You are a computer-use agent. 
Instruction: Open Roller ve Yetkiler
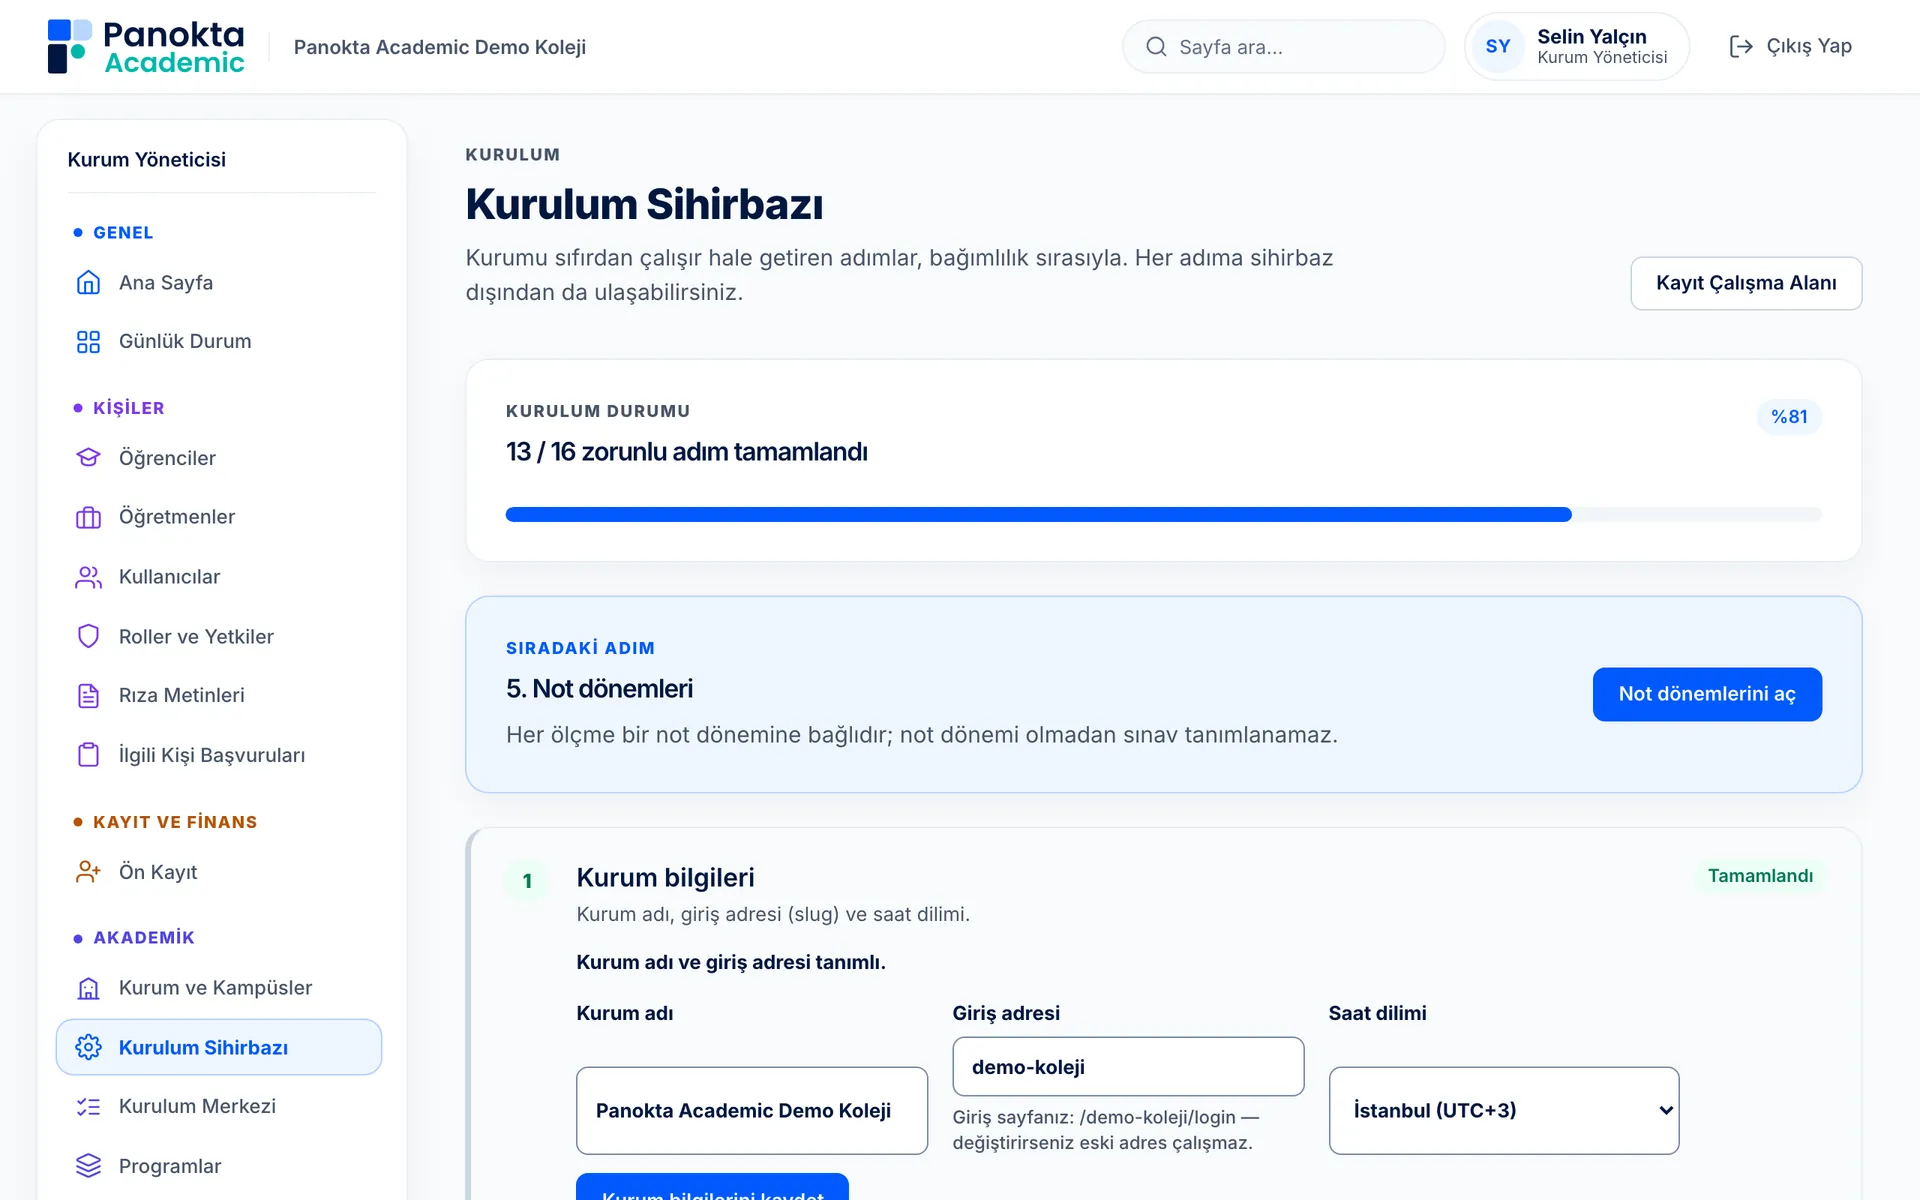pos(219,637)
